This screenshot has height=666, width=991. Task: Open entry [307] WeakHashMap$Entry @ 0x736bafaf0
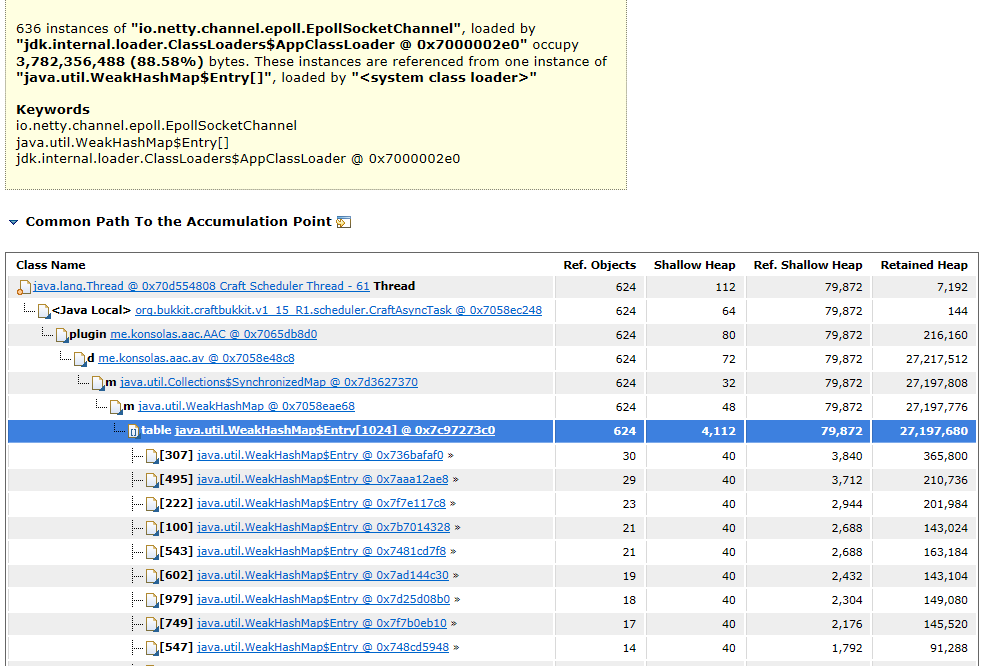tap(320, 455)
